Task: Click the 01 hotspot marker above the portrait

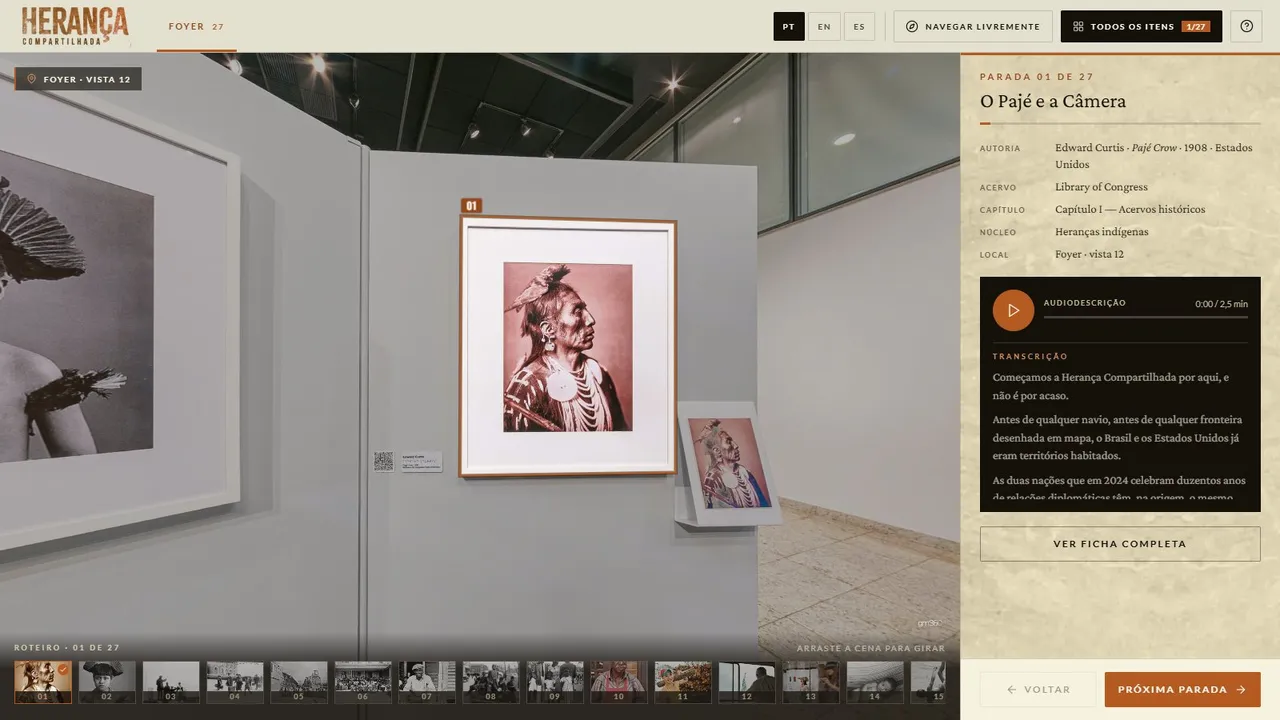Action: 471,206
